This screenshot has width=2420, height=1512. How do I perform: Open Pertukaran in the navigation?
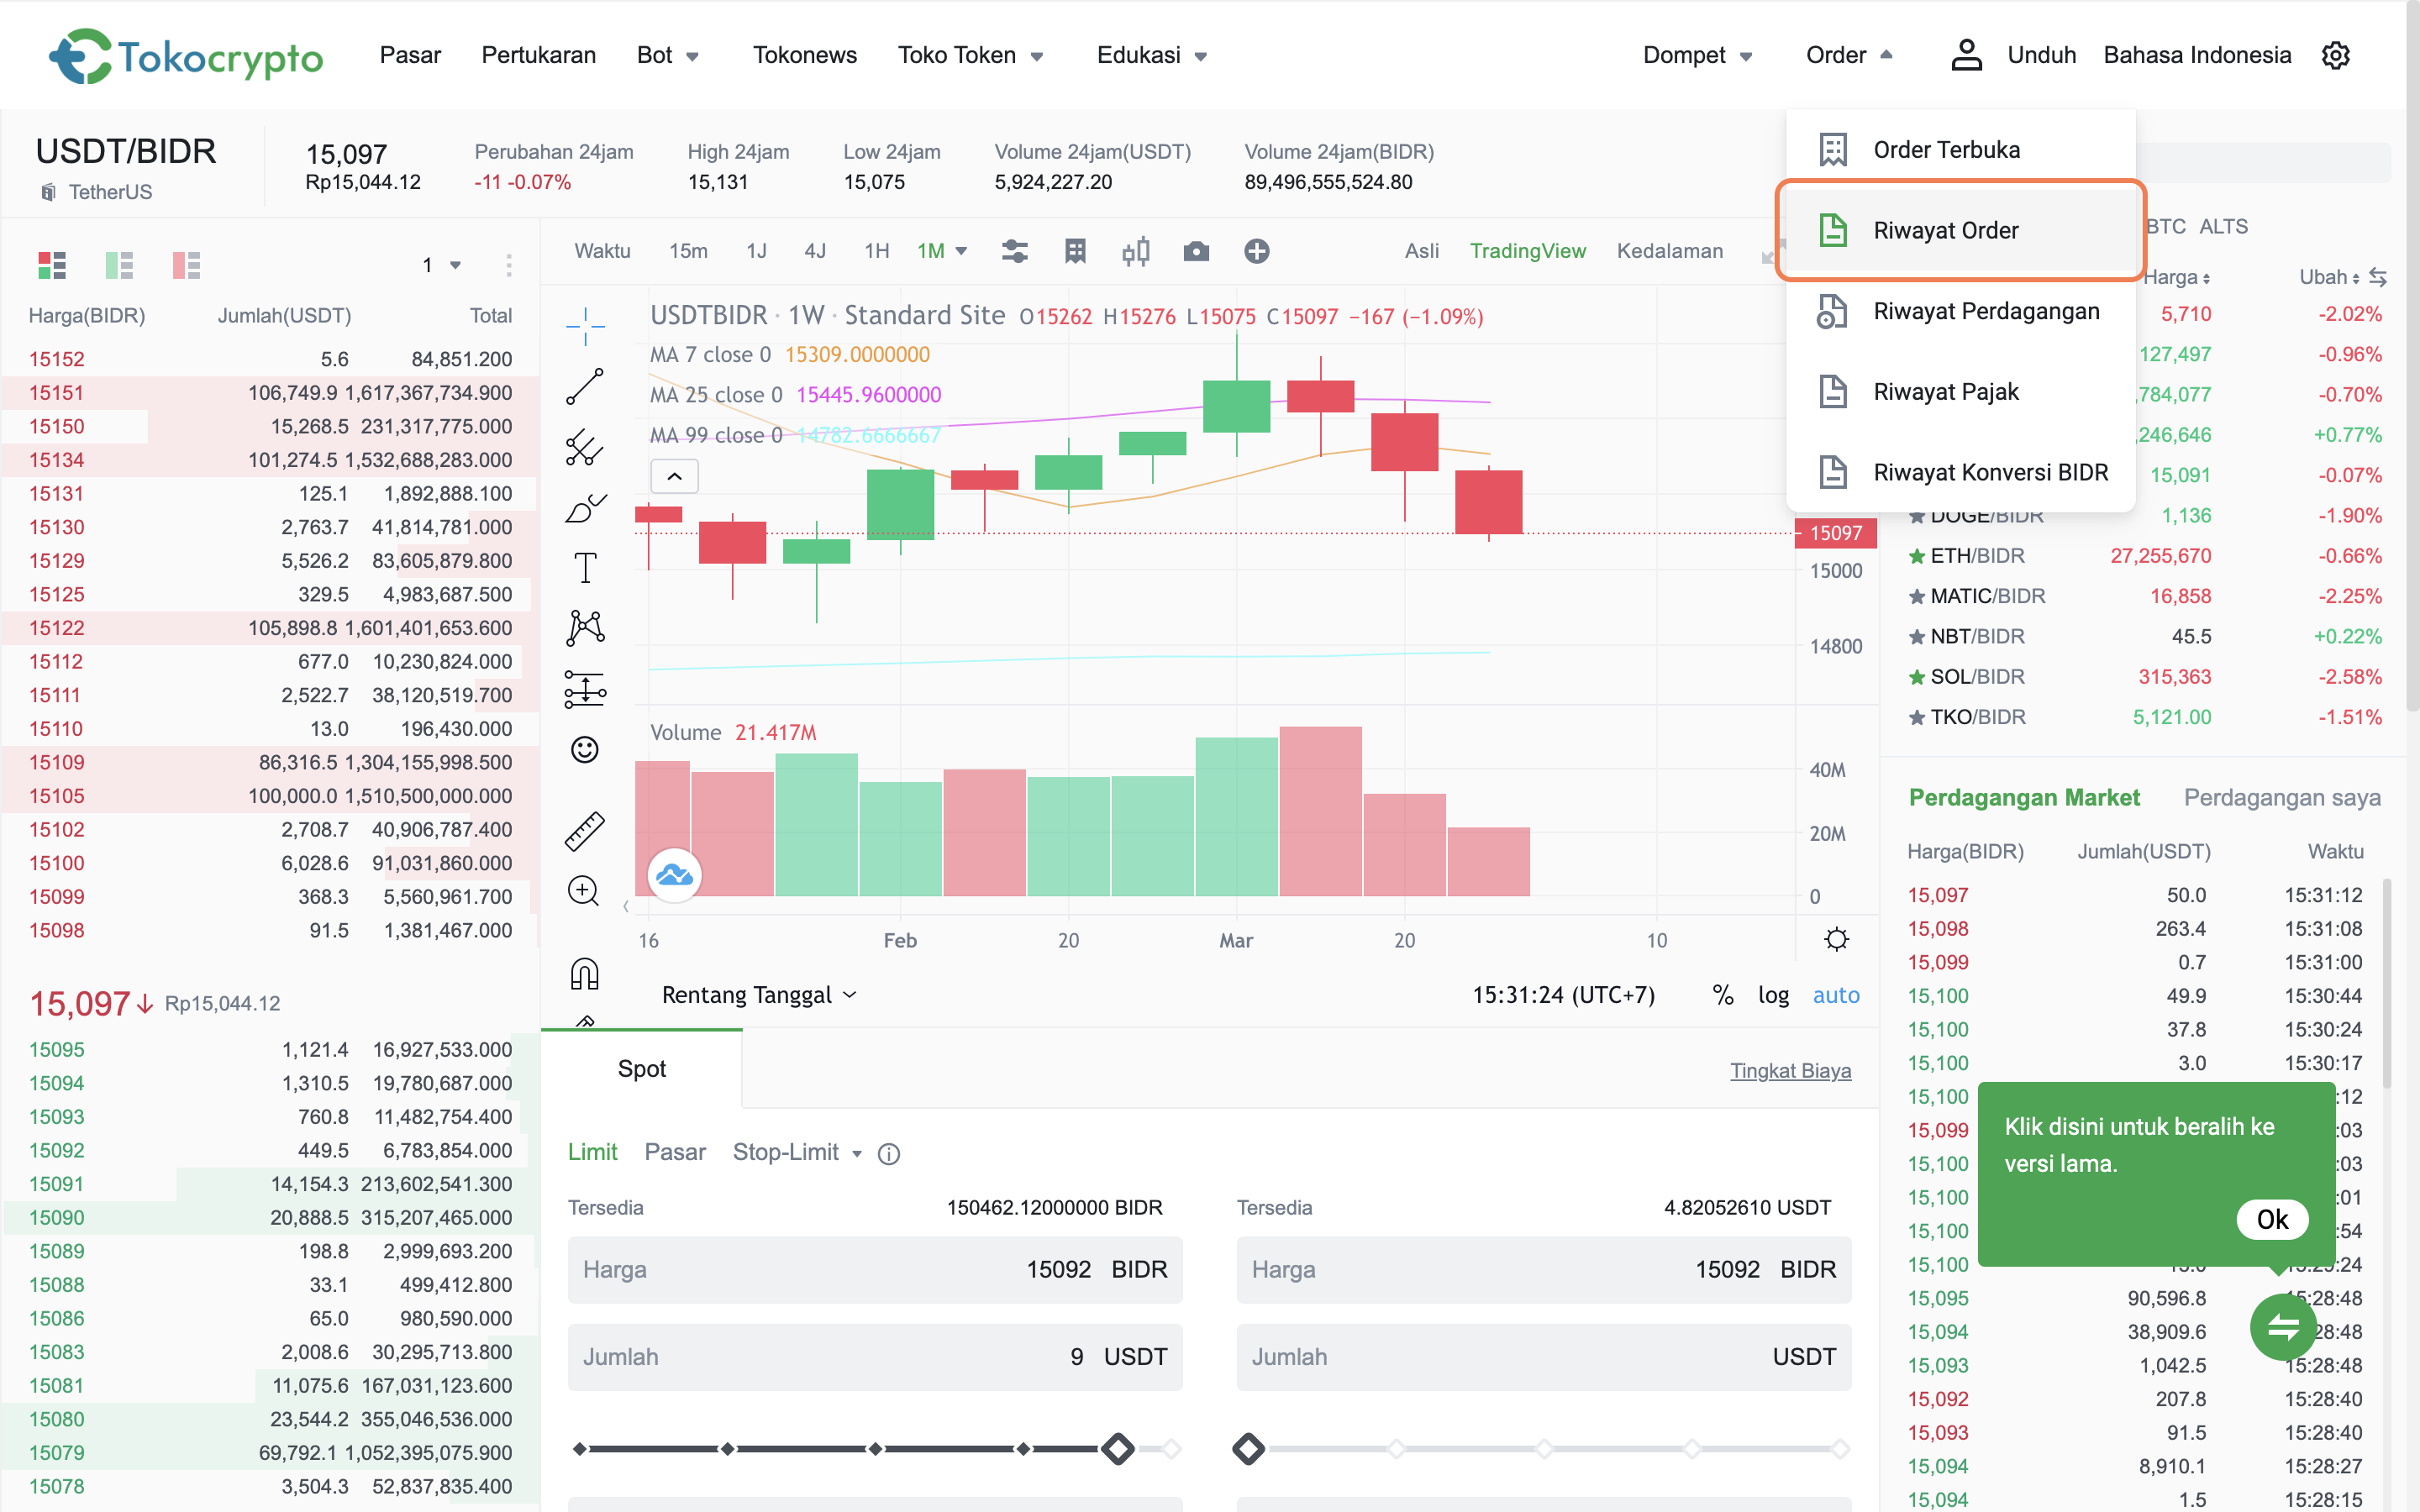tap(538, 55)
